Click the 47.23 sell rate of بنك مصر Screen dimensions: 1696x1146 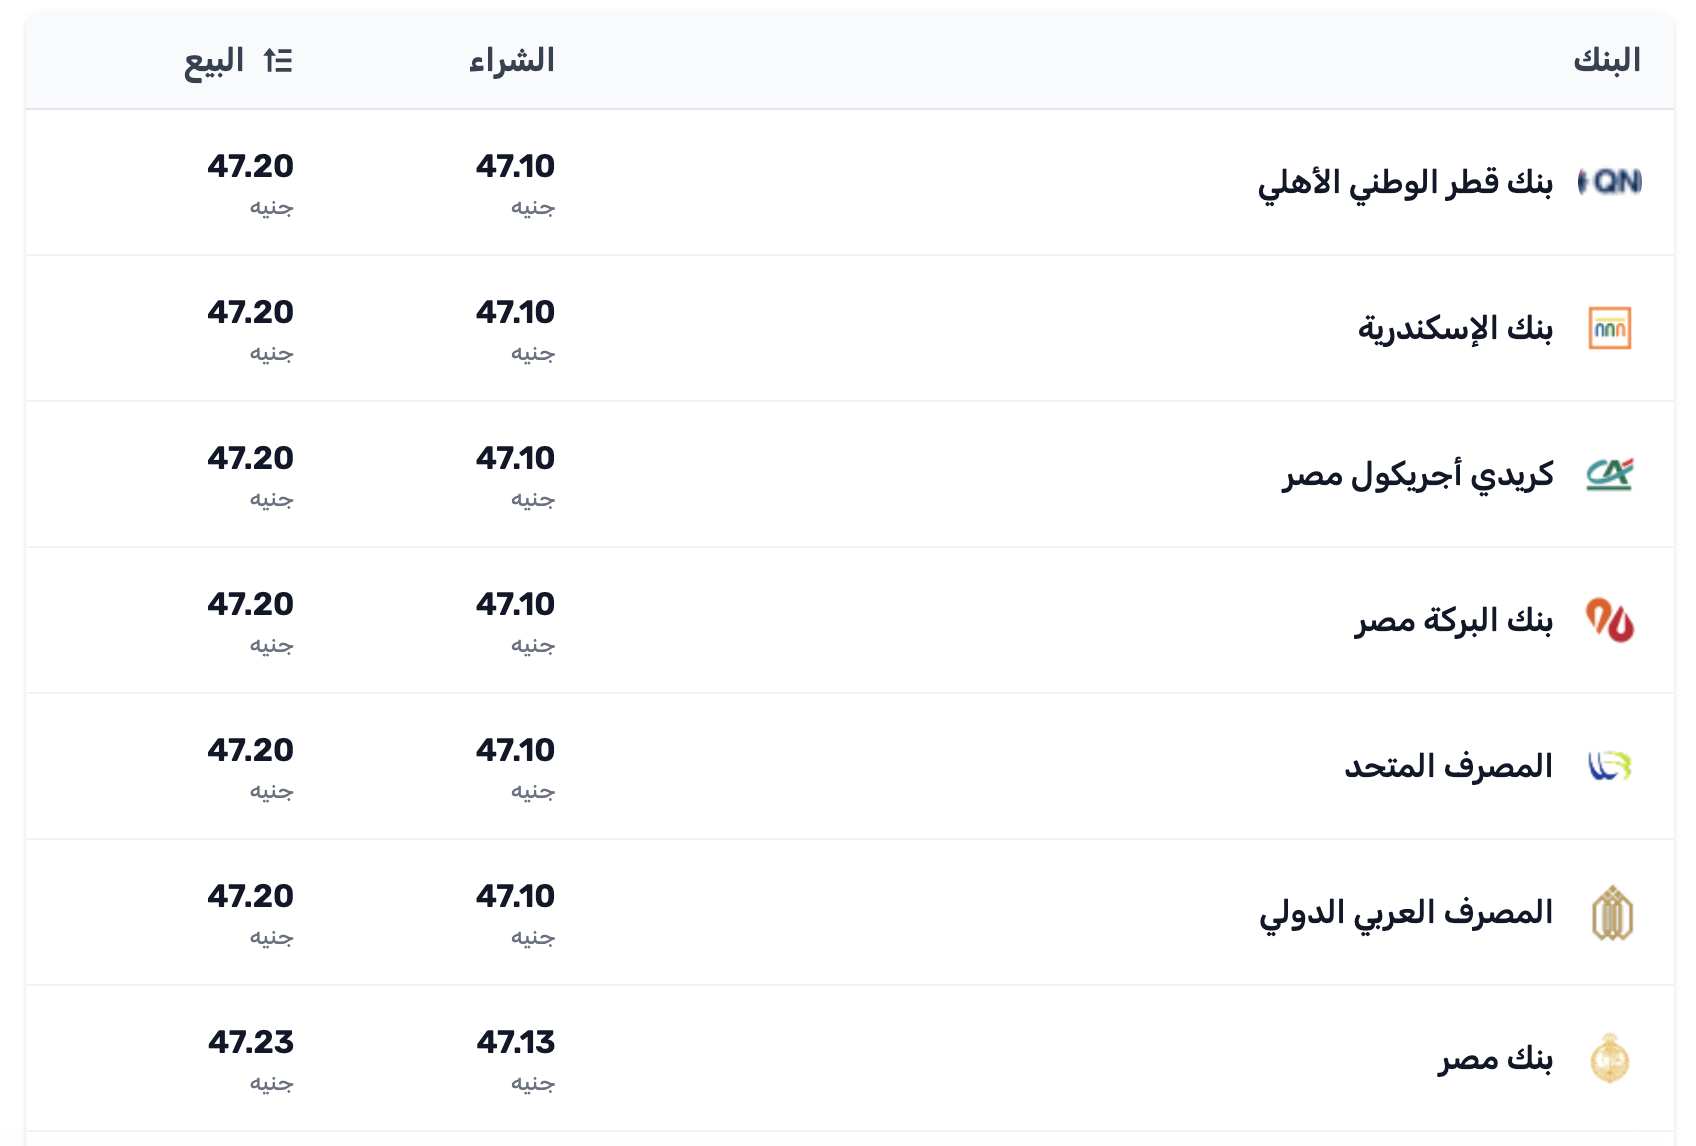coord(252,1042)
